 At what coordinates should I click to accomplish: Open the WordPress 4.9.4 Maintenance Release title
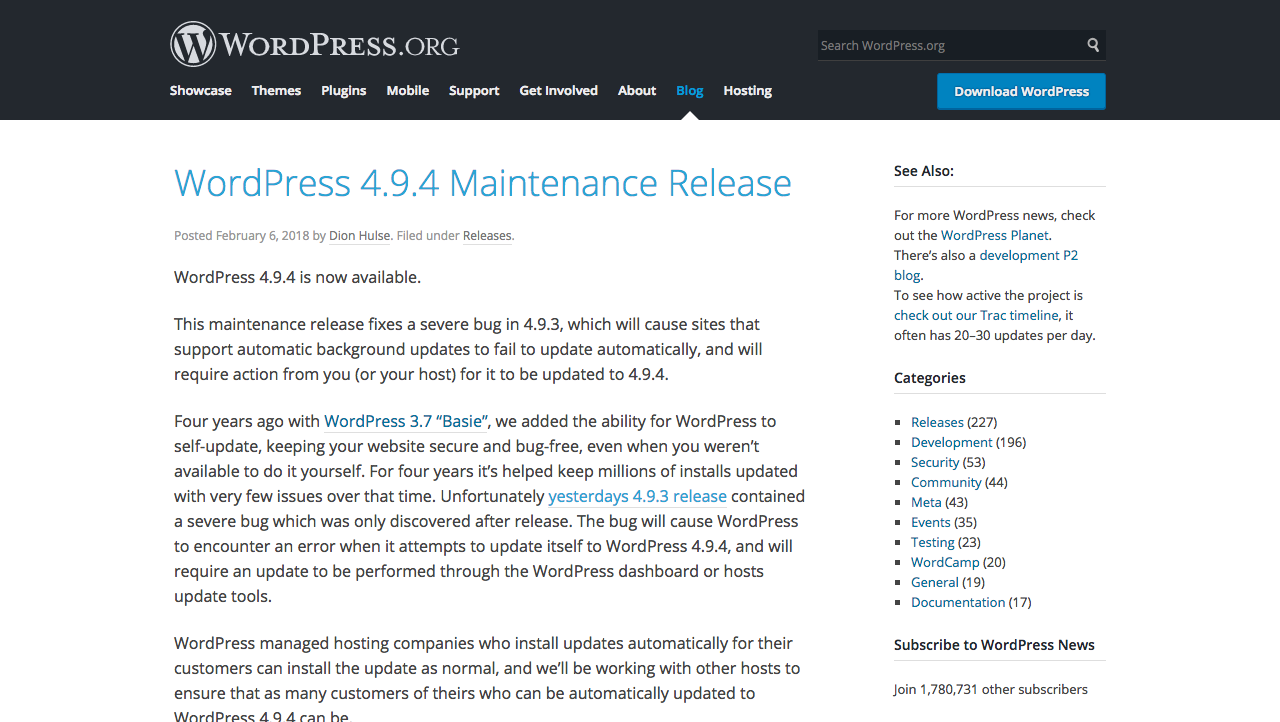pyautogui.click(x=483, y=183)
